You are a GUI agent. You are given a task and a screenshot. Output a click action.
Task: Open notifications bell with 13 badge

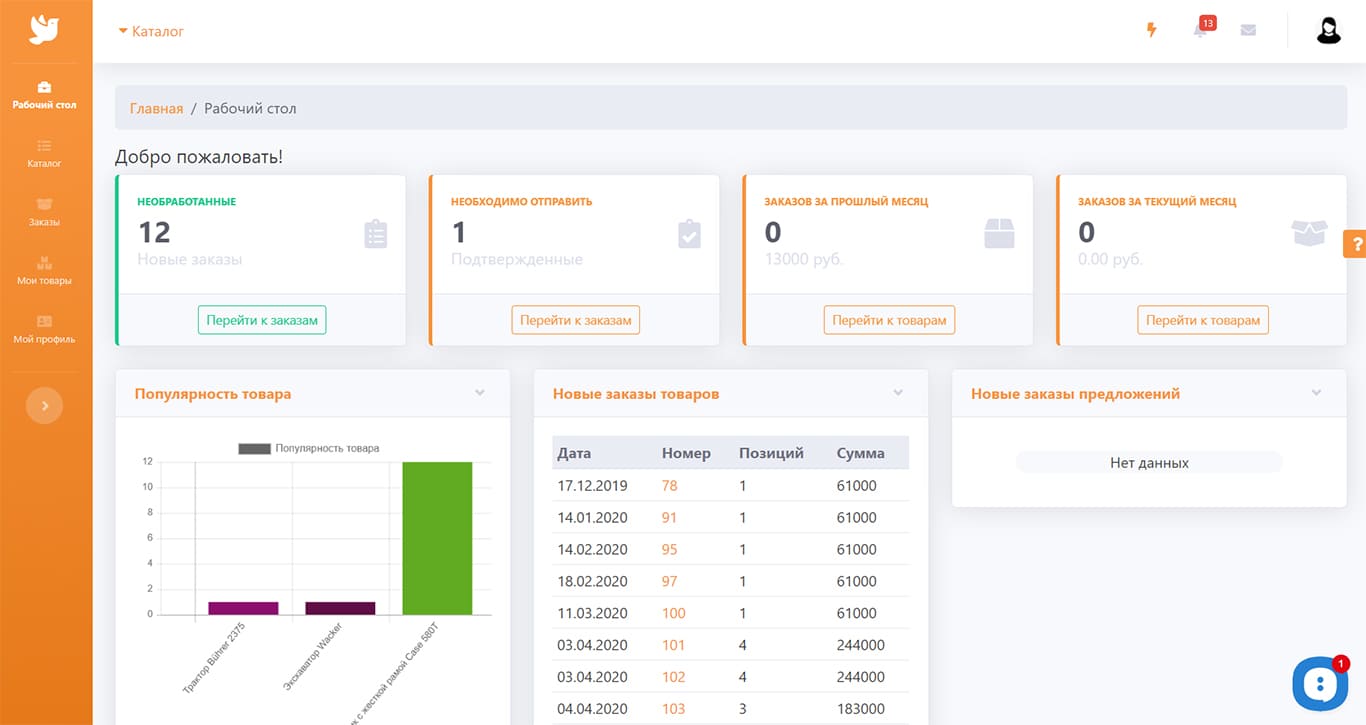click(x=1201, y=30)
